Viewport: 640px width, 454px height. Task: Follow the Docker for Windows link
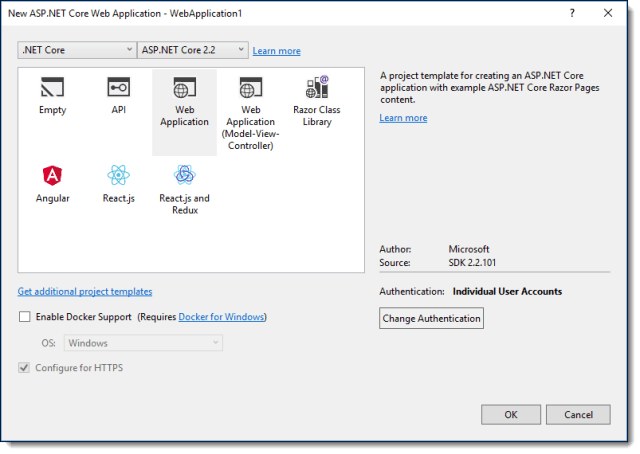(221, 317)
